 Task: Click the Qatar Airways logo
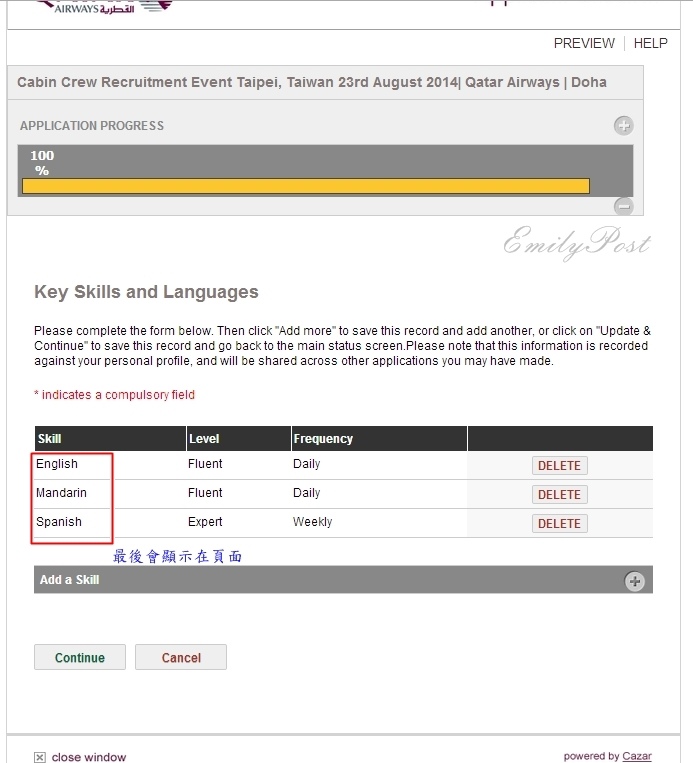point(105,7)
